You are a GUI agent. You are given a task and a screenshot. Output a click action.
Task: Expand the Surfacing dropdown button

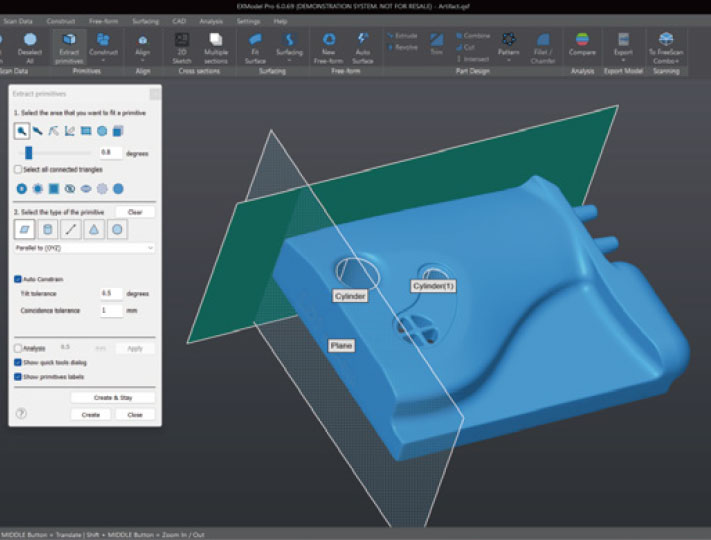click(x=289, y=60)
